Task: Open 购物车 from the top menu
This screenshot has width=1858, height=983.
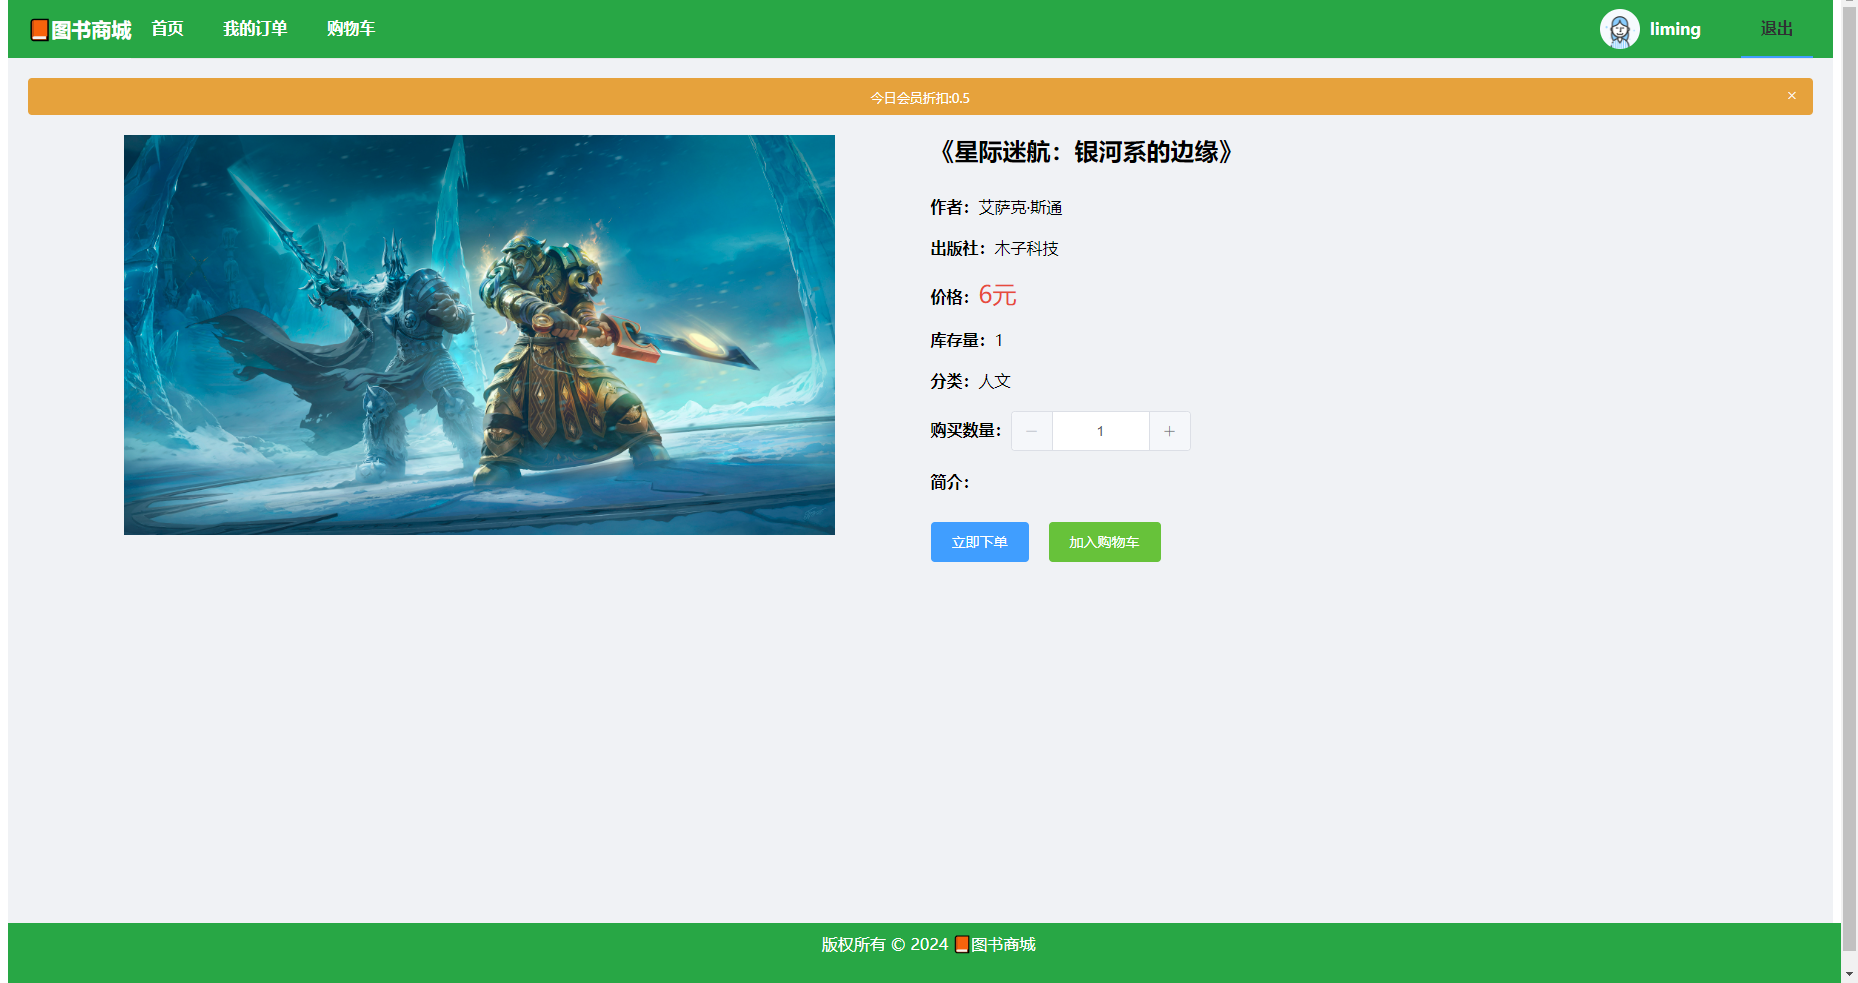Action: tap(351, 29)
